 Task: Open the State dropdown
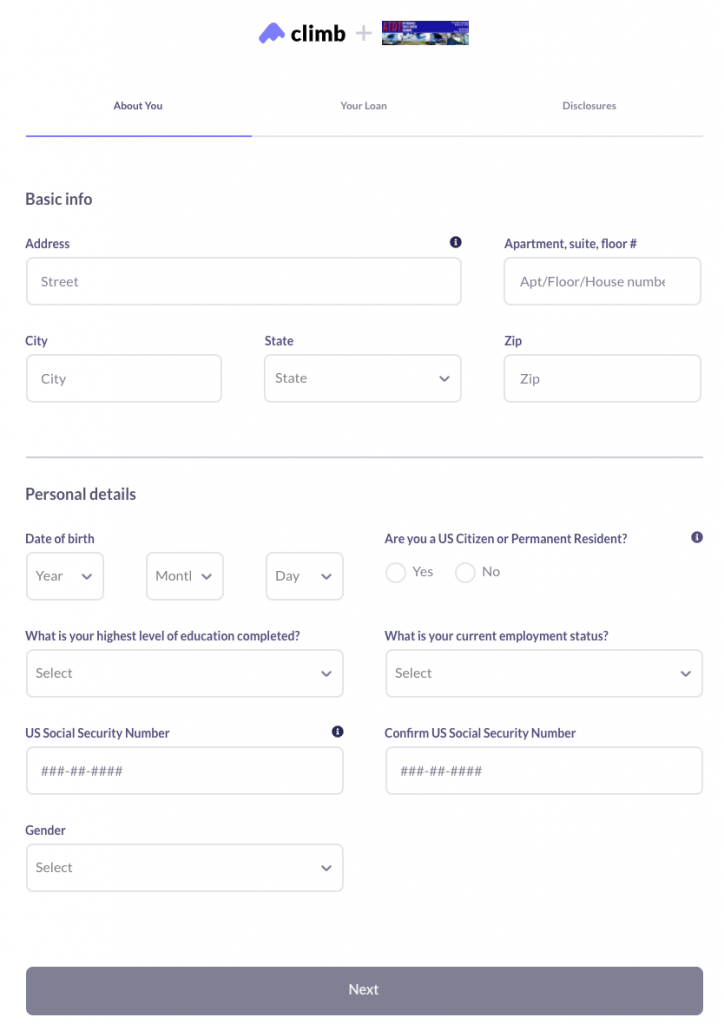pos(362,379)
